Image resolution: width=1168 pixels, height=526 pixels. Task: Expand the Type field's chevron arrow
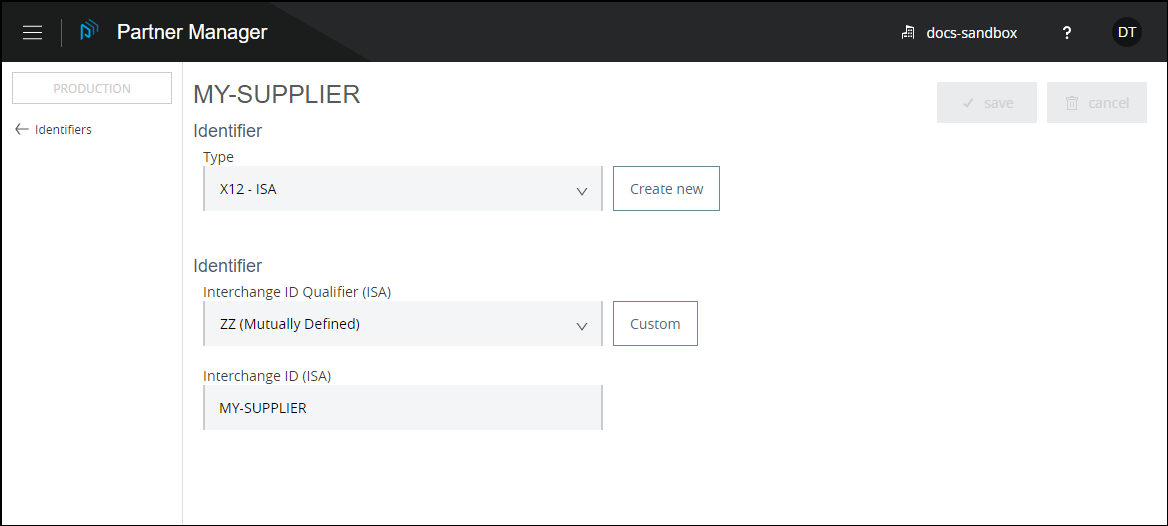tap(582, 191)
